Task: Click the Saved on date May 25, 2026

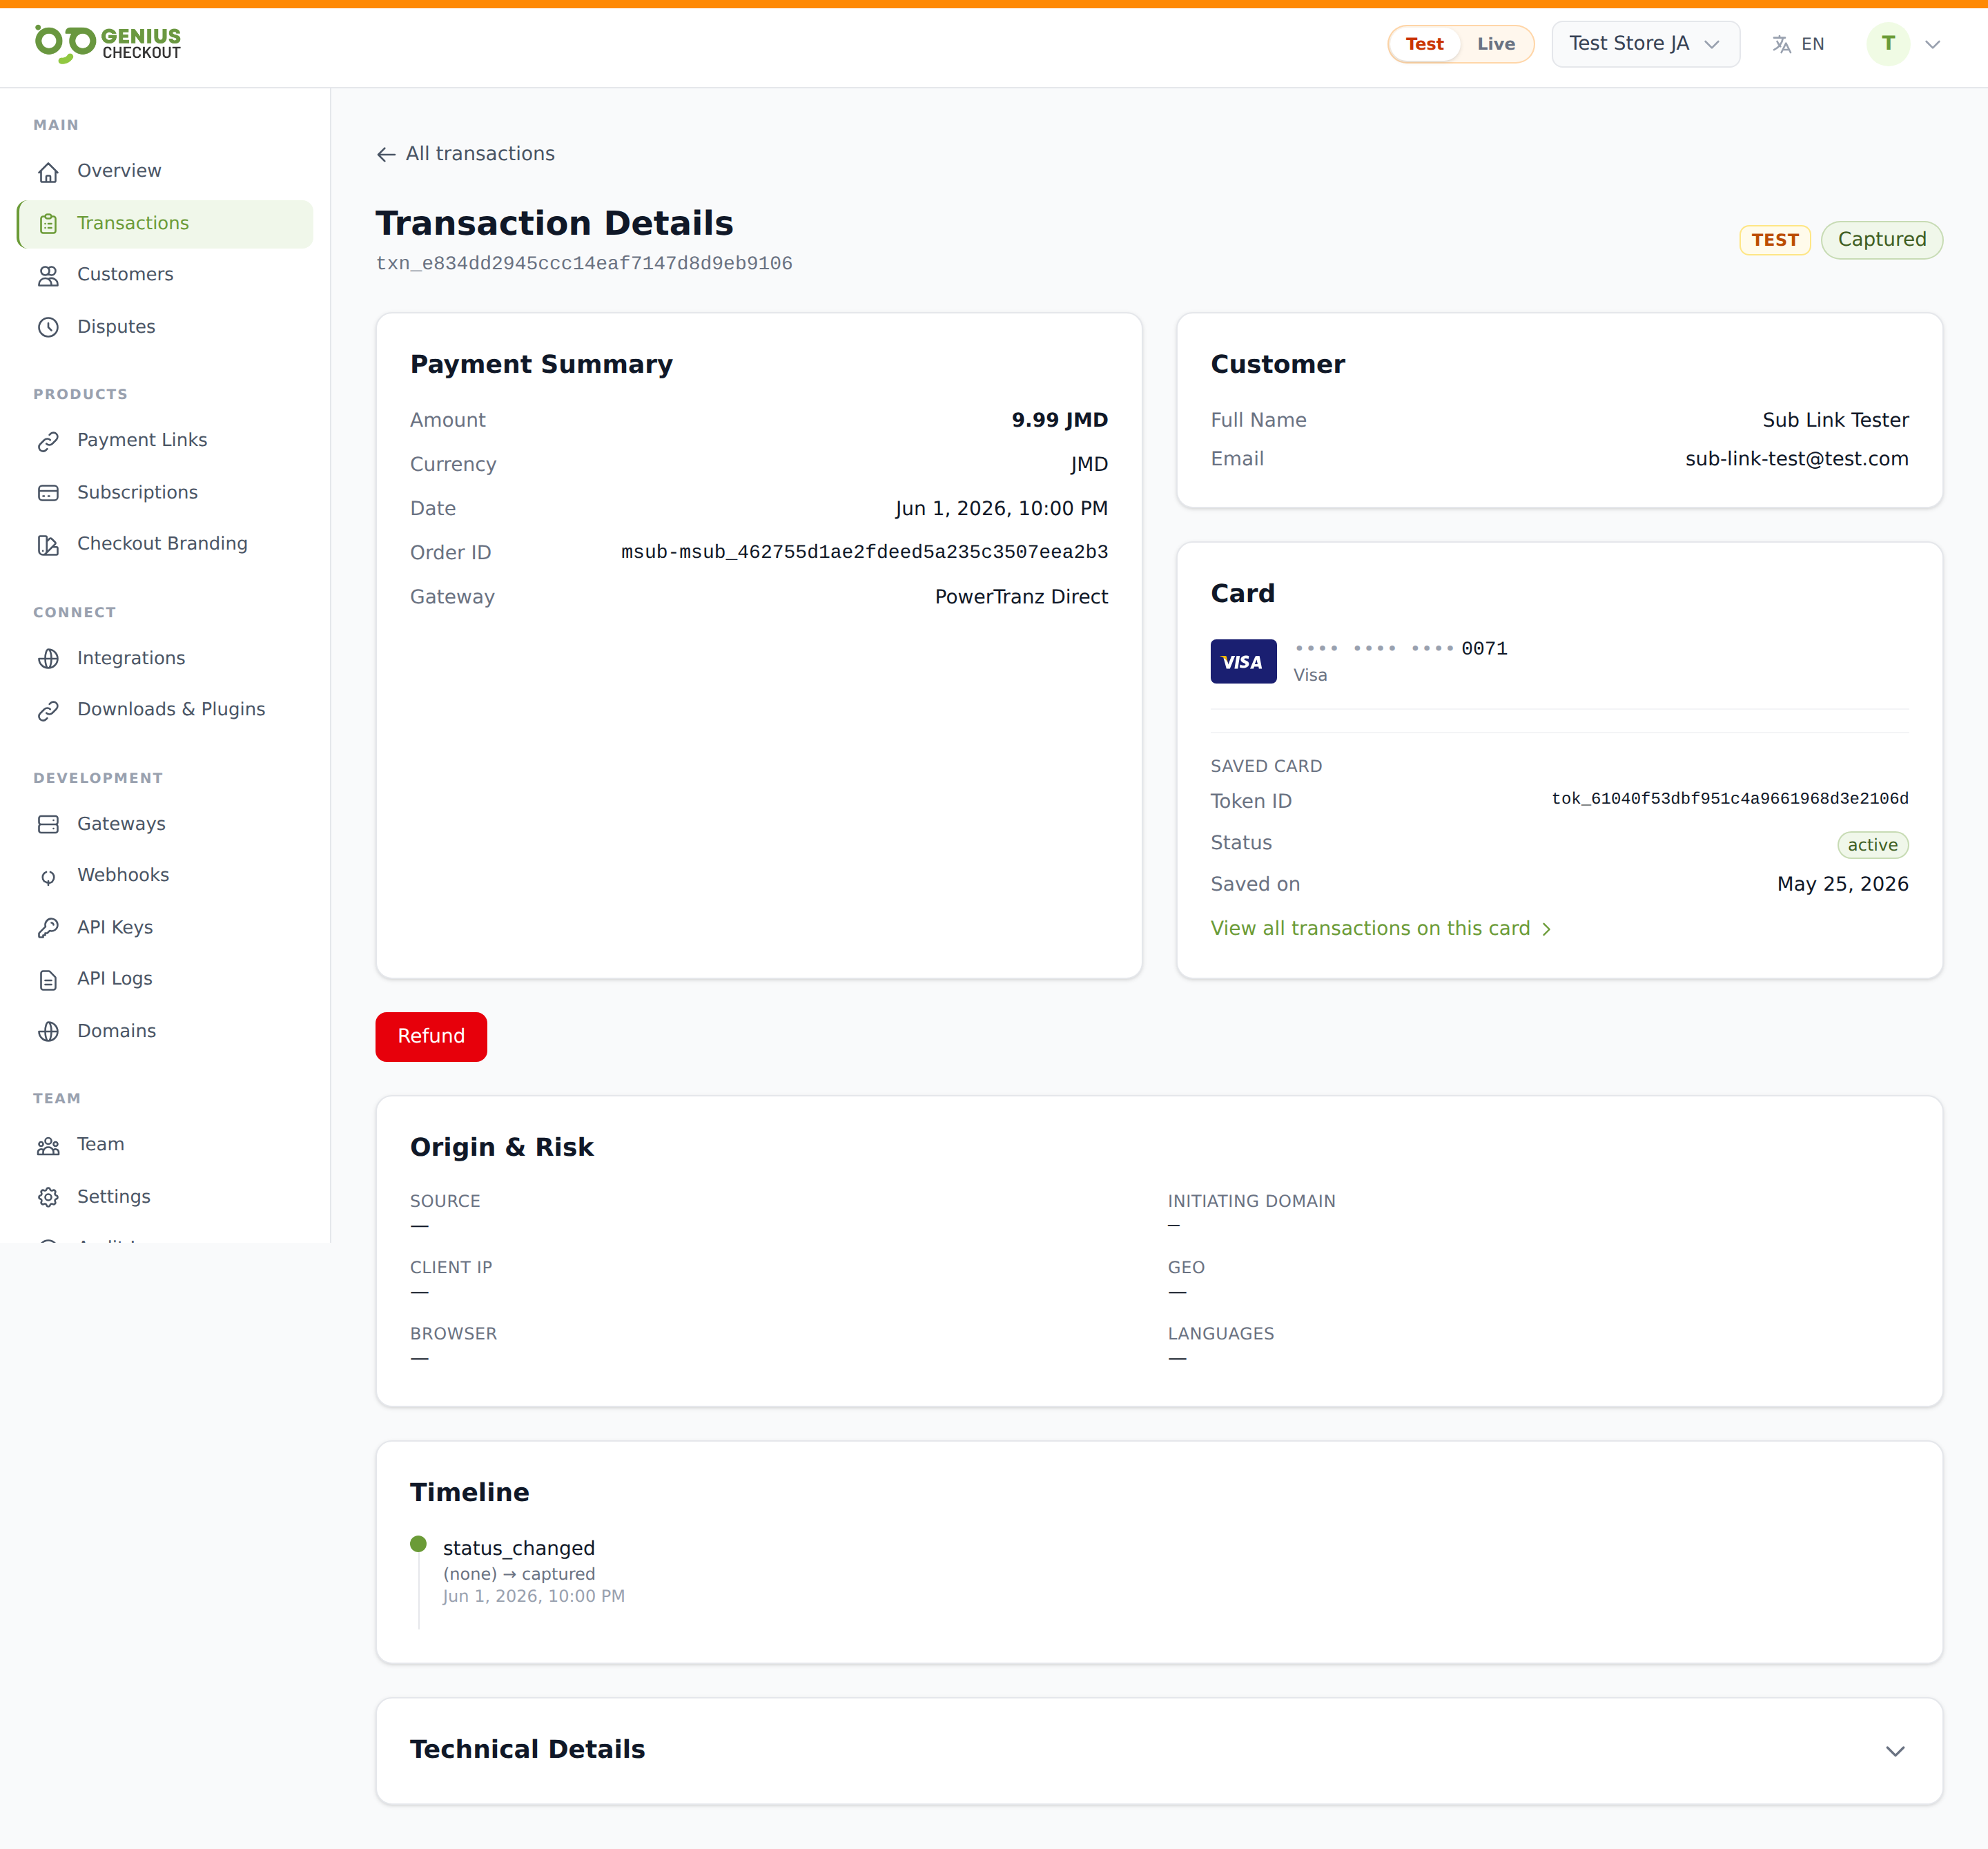Action: tap(1842, 884)
